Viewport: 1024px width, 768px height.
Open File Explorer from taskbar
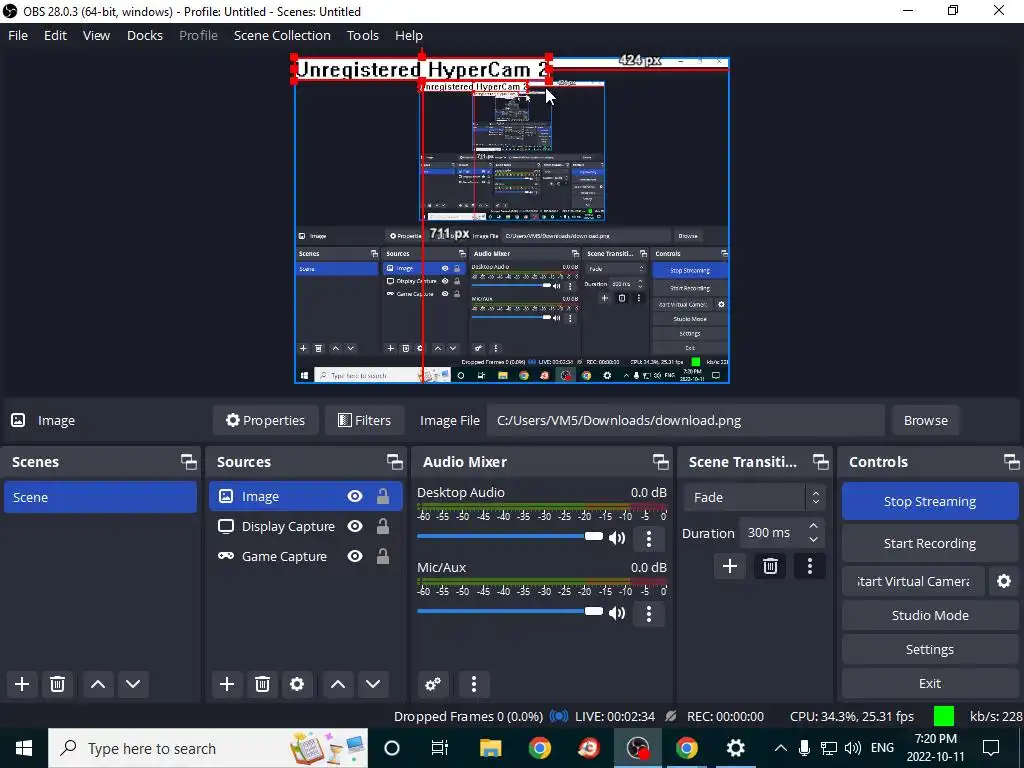tap(490, 748)
